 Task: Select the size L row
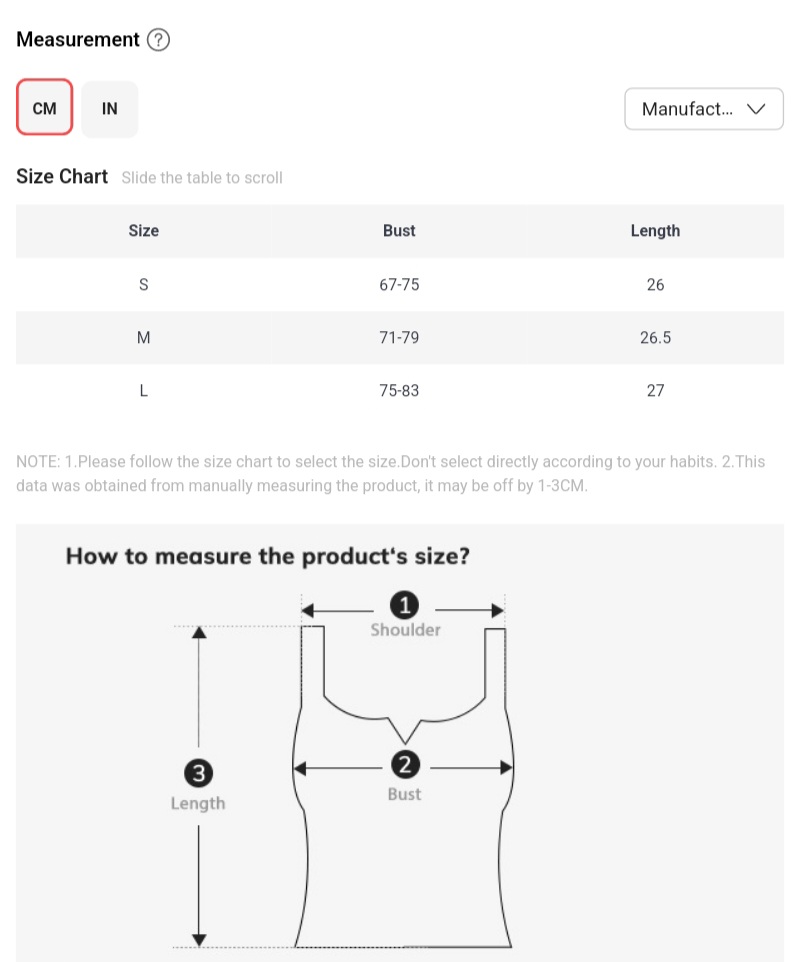point(143,391)
